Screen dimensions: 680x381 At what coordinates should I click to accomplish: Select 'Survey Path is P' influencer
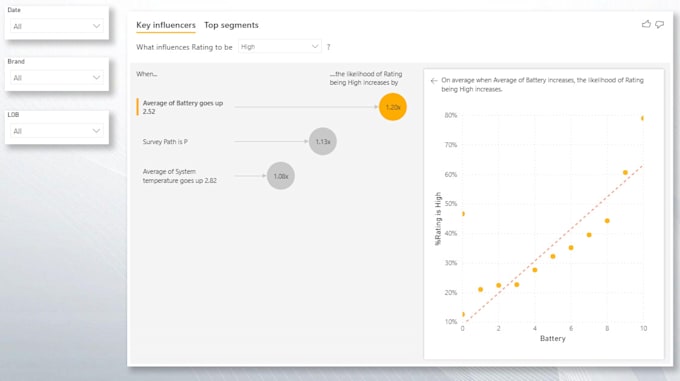coord(165,142)
